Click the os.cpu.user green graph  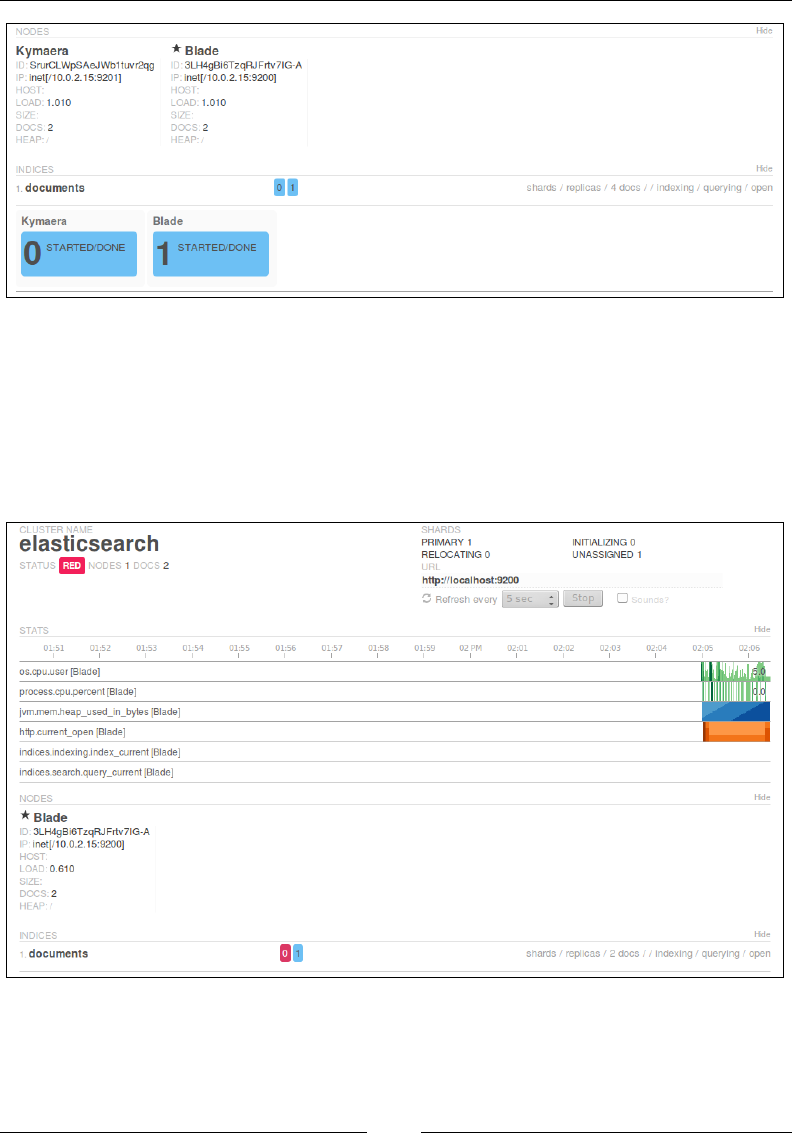click(735, 672)
